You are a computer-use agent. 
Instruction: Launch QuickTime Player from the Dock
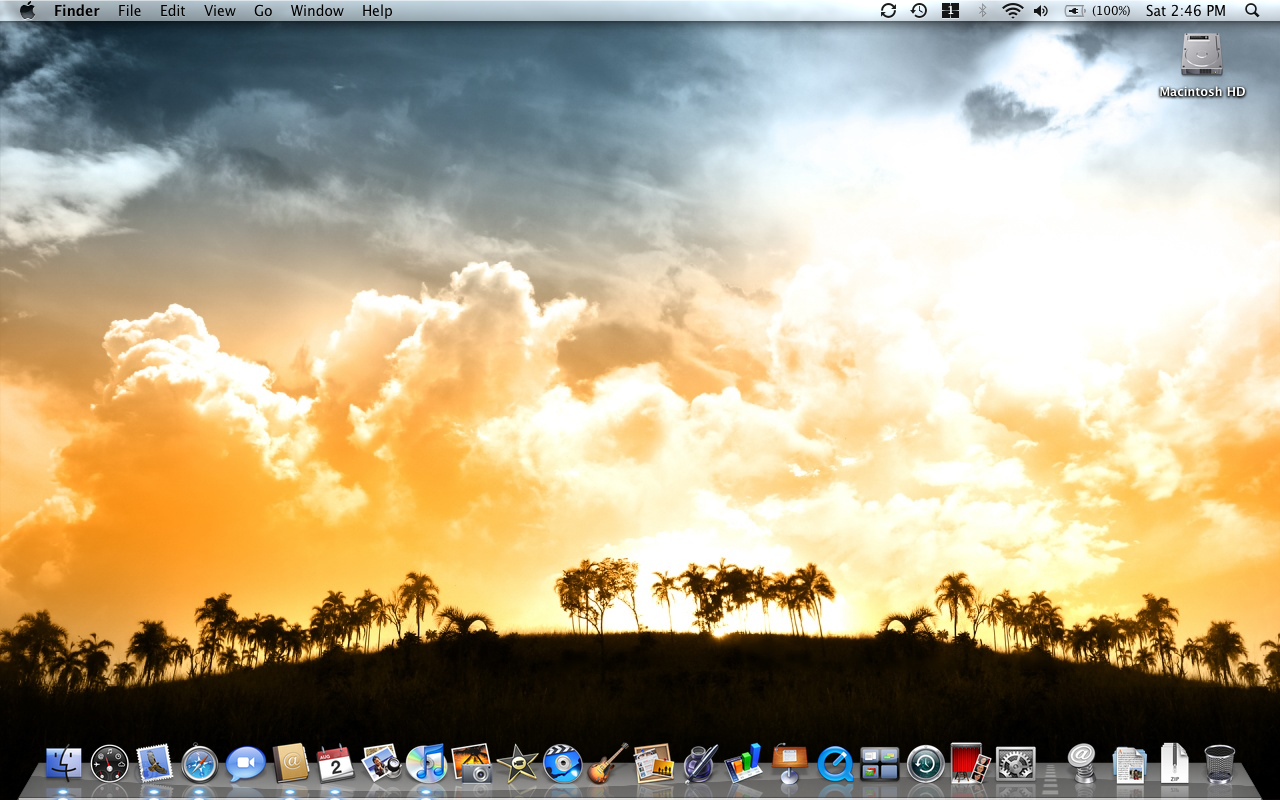pyautogui.click(x=835, y=765)
